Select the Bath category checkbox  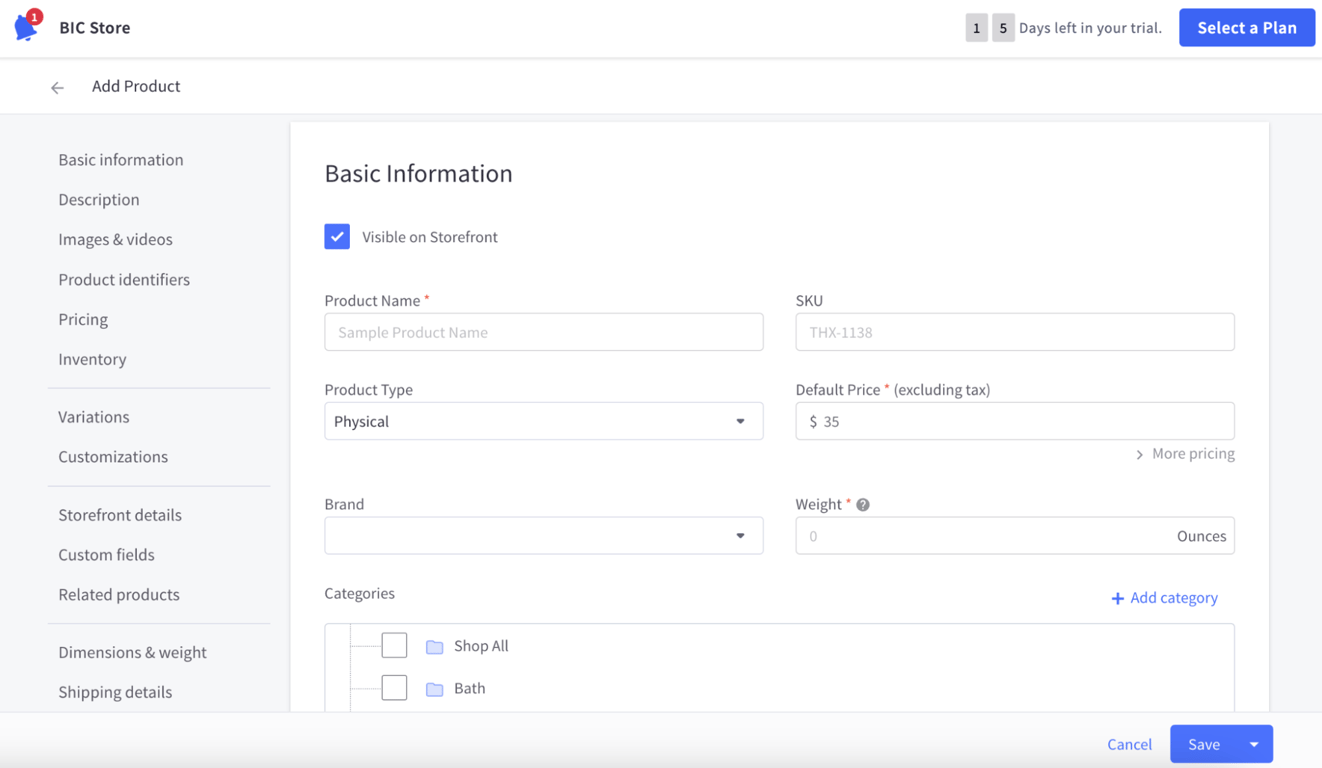(394, 687)
